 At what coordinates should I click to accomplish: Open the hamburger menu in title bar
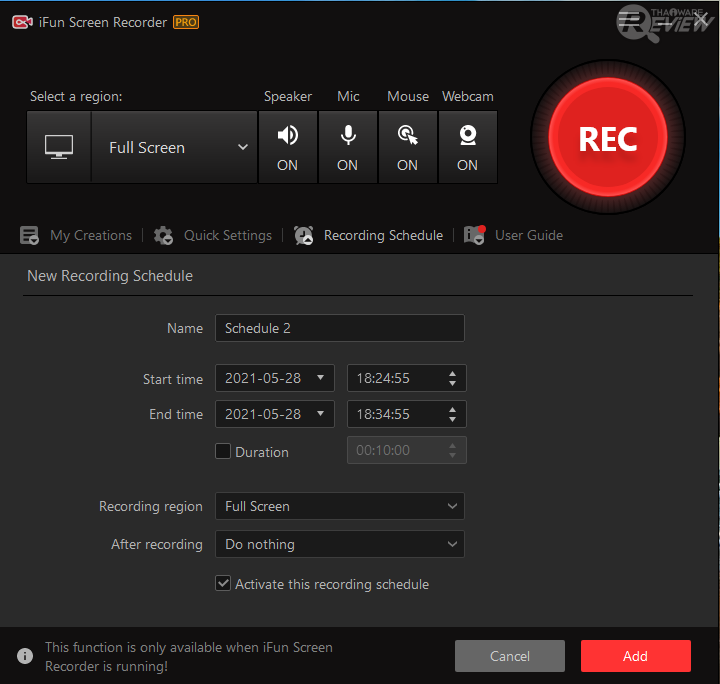629,20
